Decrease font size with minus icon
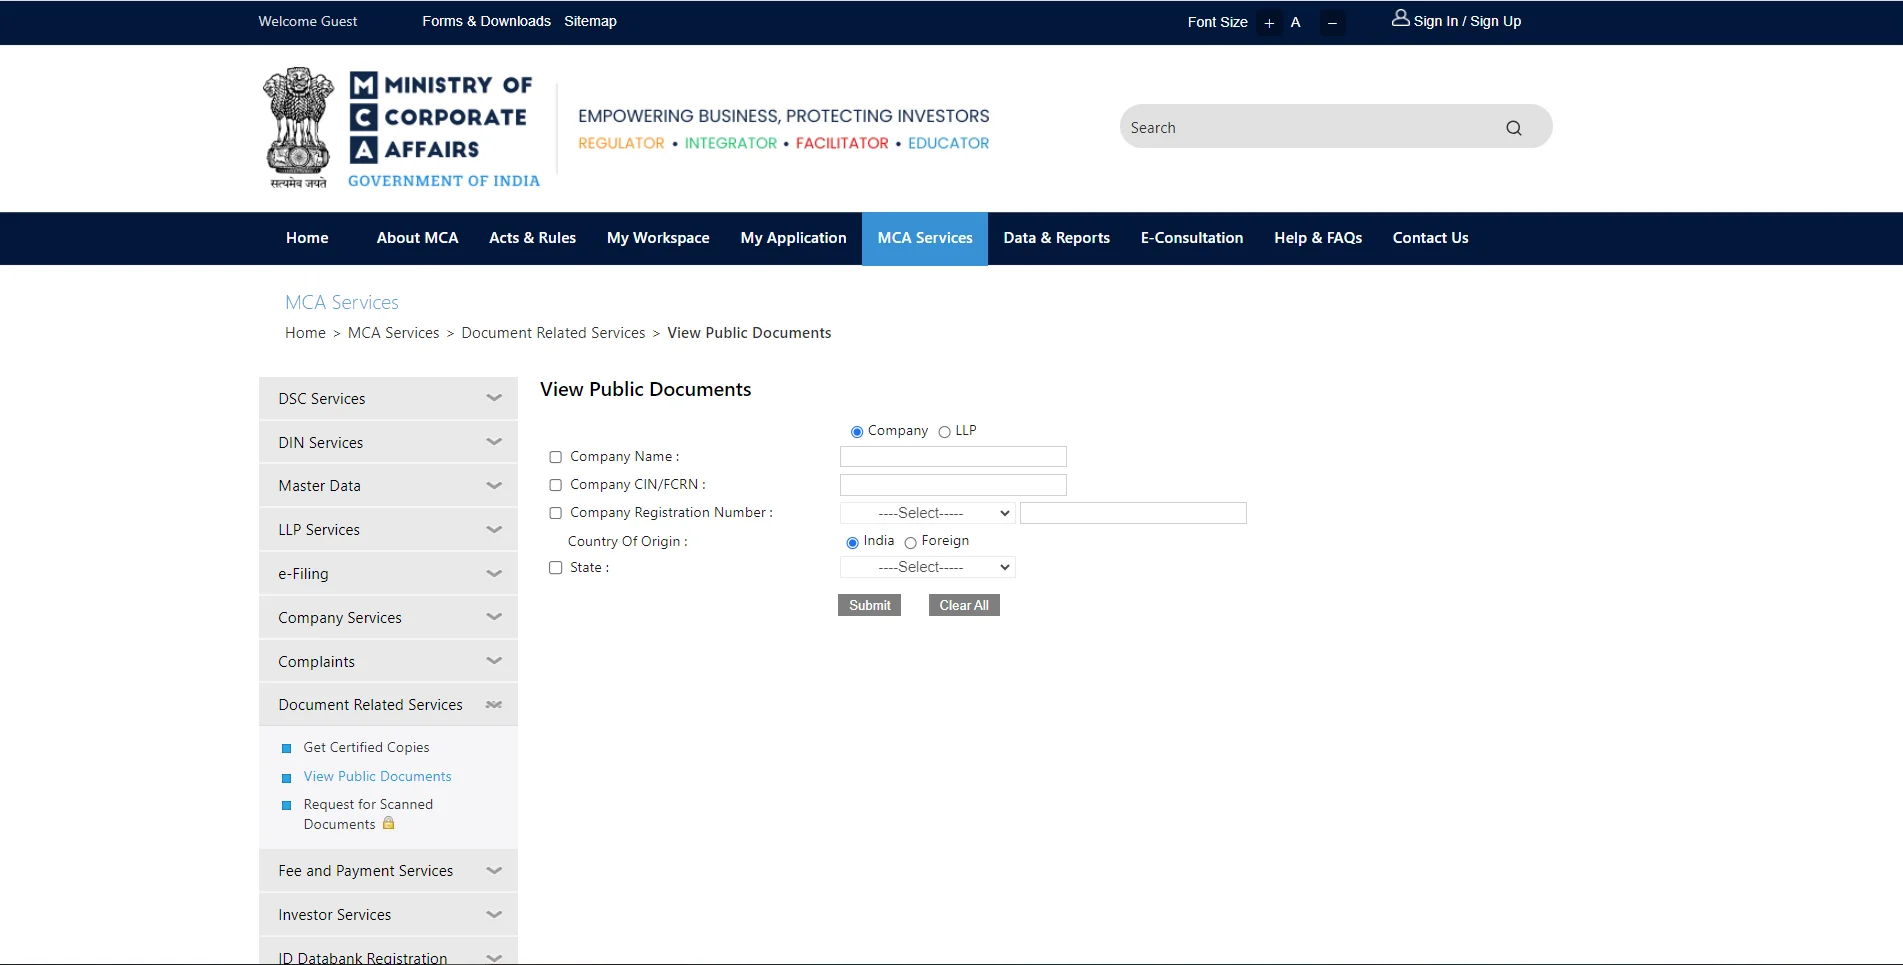This screenshot has width=1903, height=965. point(1332,23)
